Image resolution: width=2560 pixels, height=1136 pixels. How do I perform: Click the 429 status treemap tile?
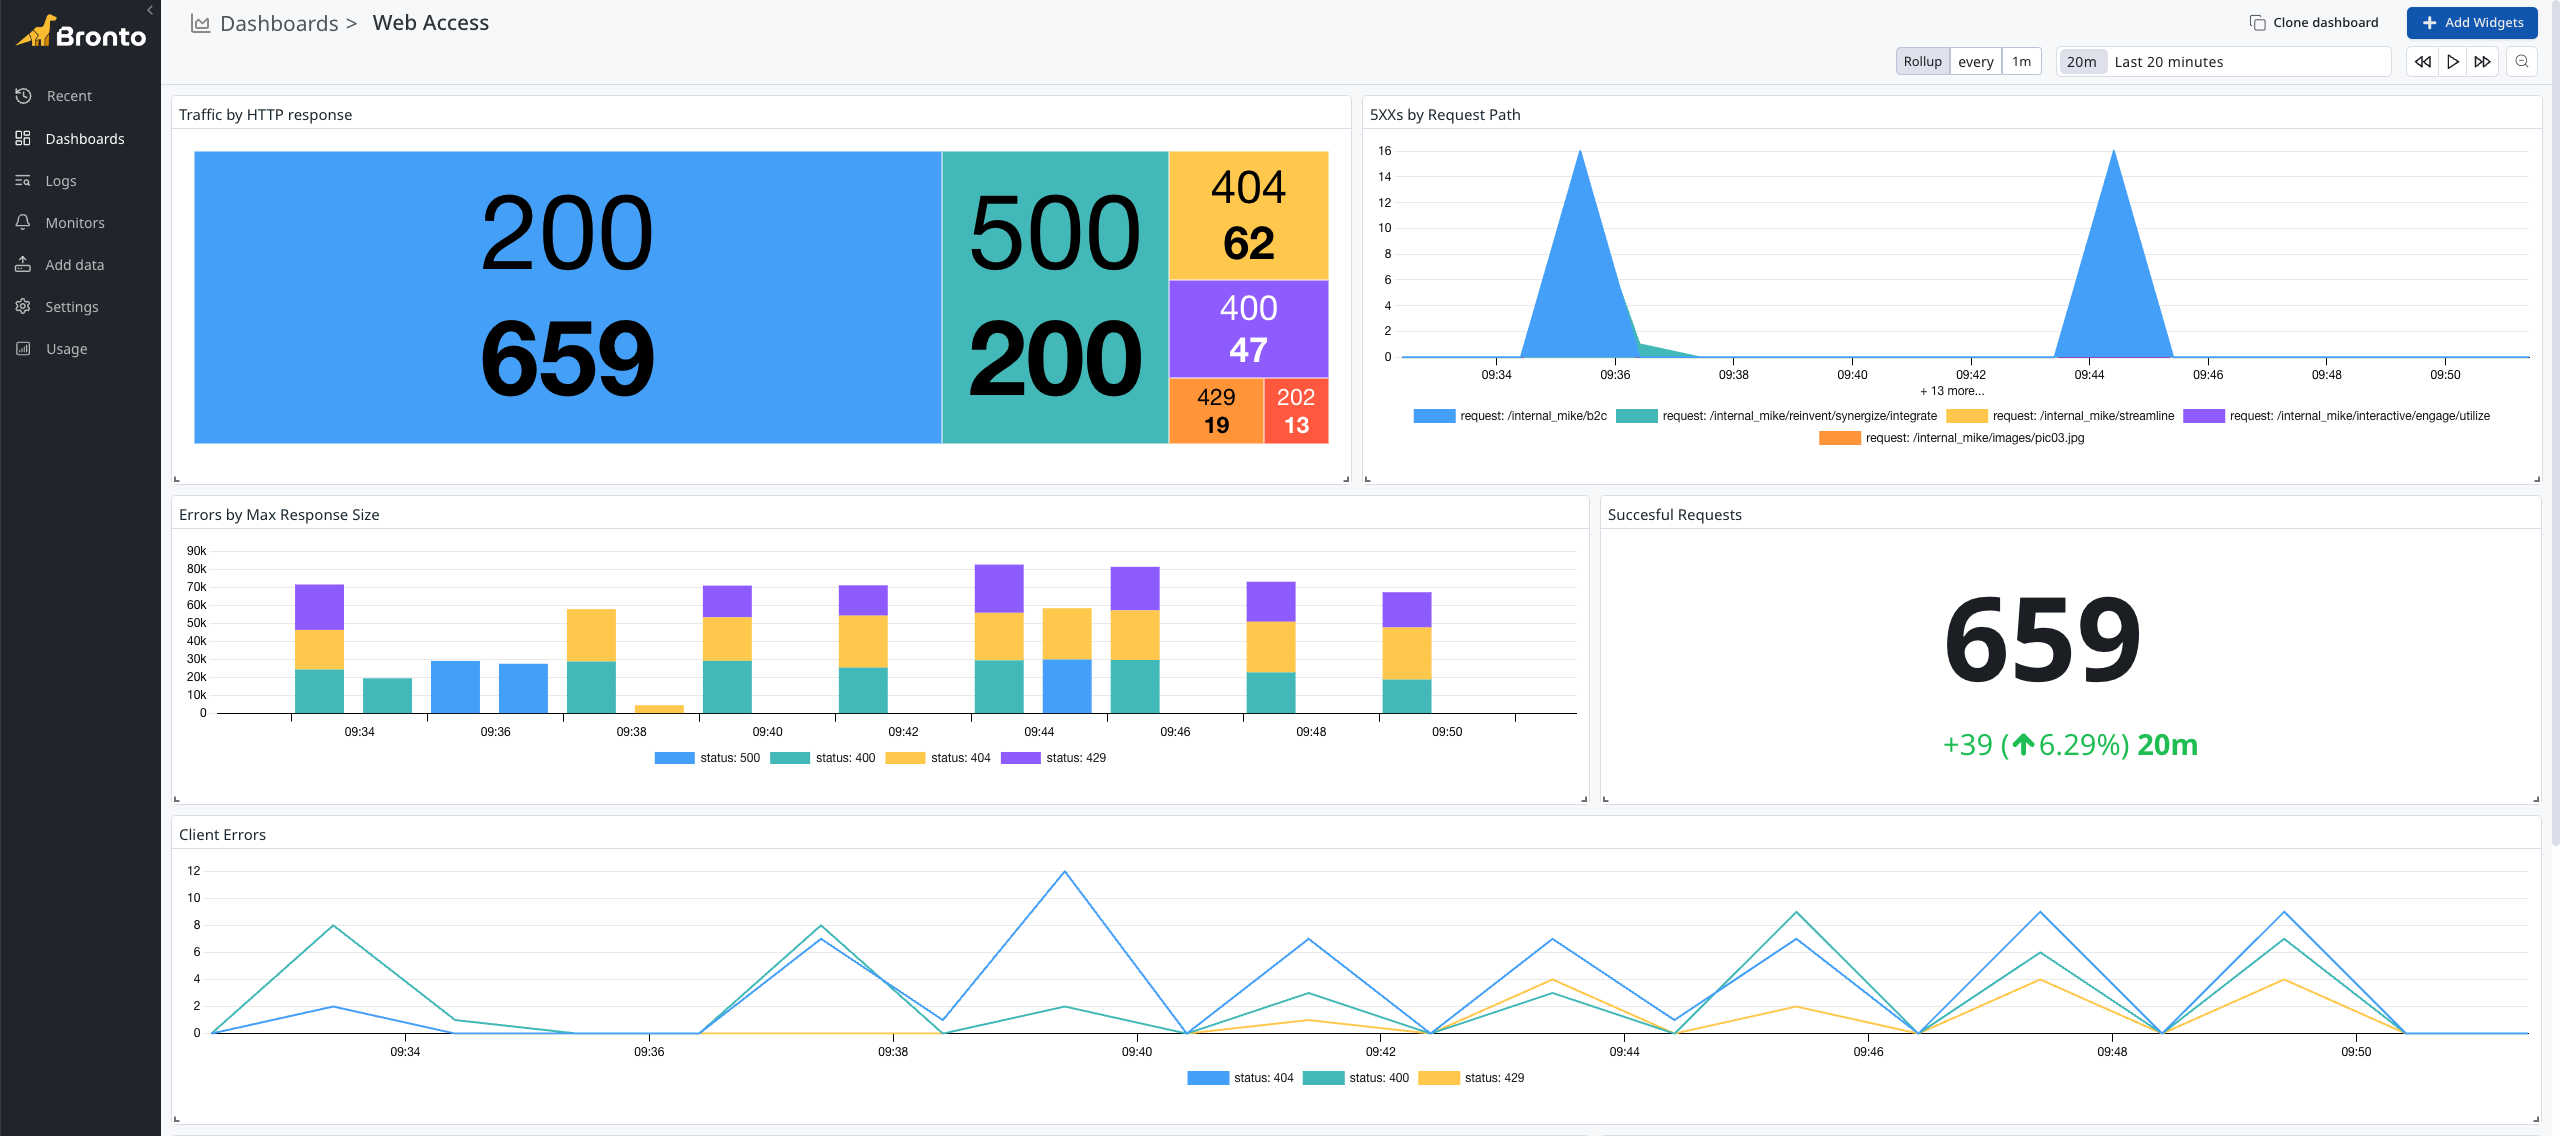(x=1216, y=410)
